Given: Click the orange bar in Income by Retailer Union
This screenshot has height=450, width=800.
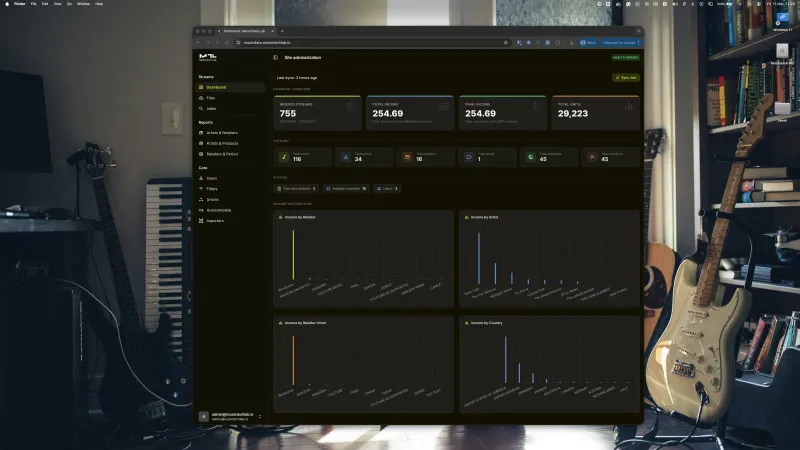Looking at the screenshot, I should point(293,361).
